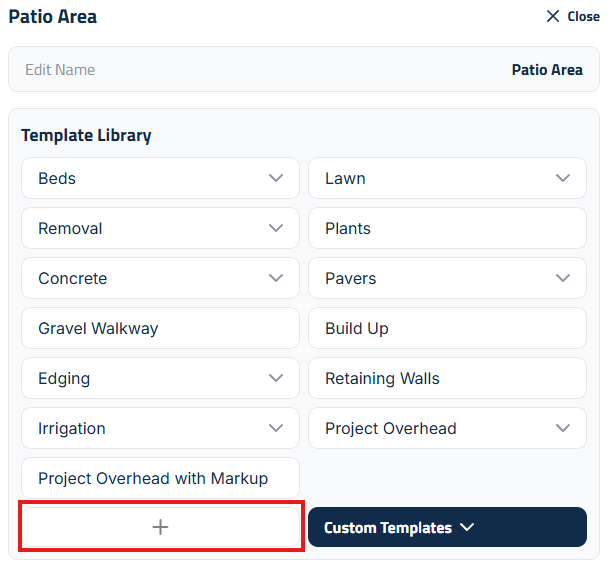Expand the Irrigation template chevron
The height and width of the screenshot is (563, 608).
click(x=276, y=428)
